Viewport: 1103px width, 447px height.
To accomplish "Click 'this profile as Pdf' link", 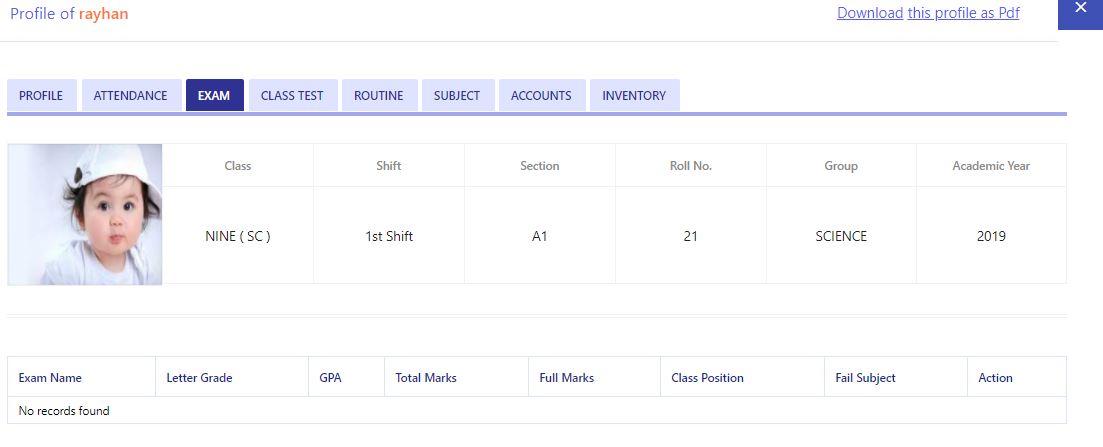I will click(963, 13).
